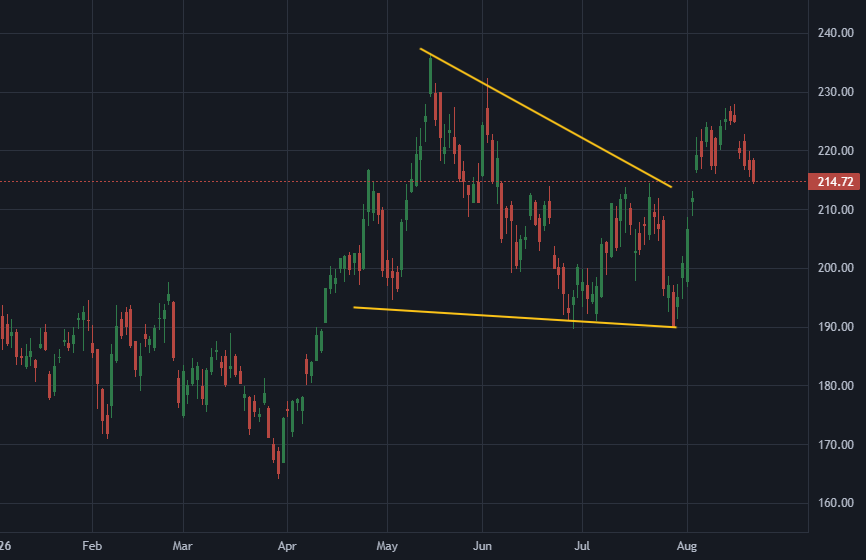Screen dimensions: 866x560
Task: Click the Jul label on time axis
Action: pos(582,546)
